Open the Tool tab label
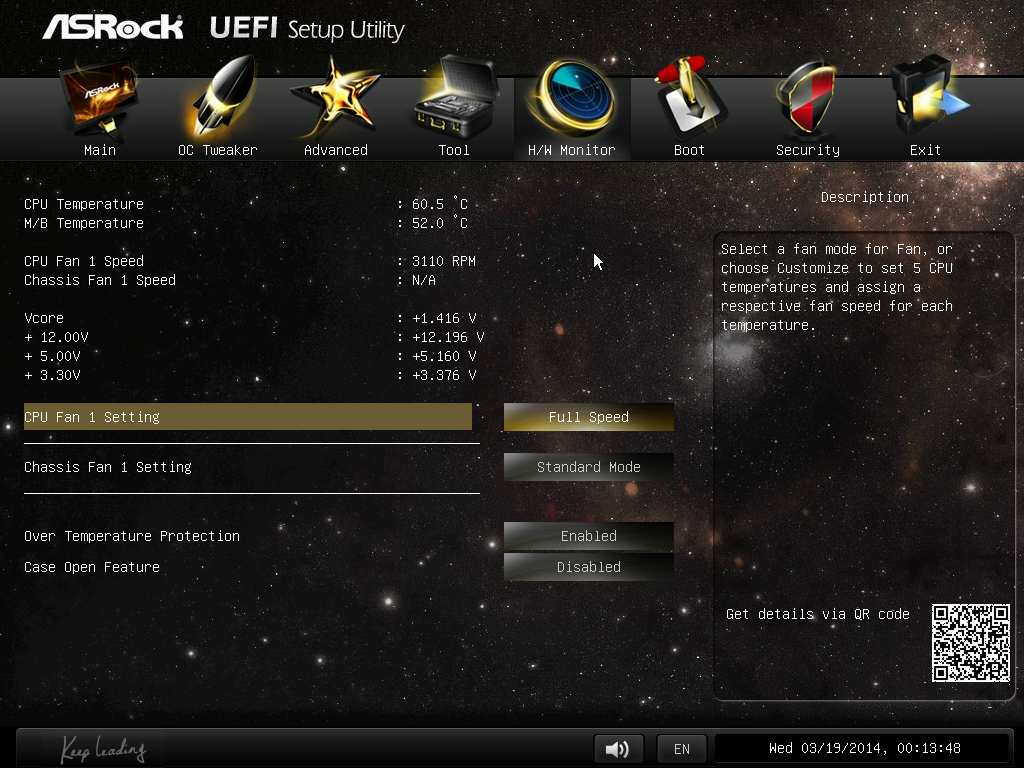The width and height of the screenshot is (1024, 768). (x=454, y=150)
